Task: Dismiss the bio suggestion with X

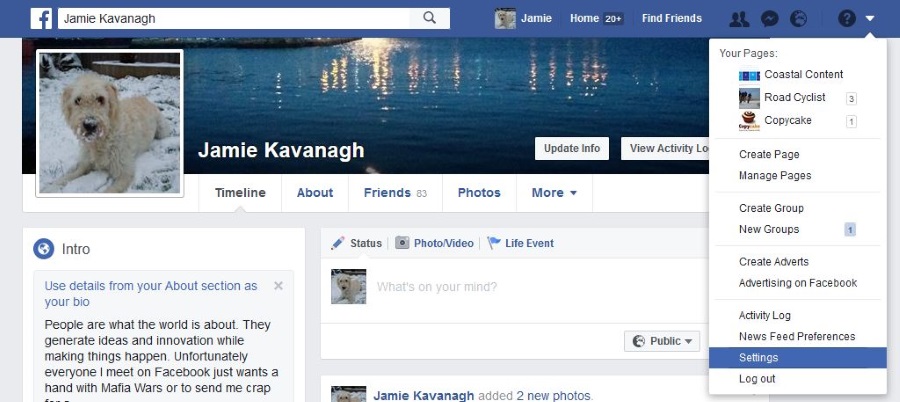Action: [x=278, y=285]
